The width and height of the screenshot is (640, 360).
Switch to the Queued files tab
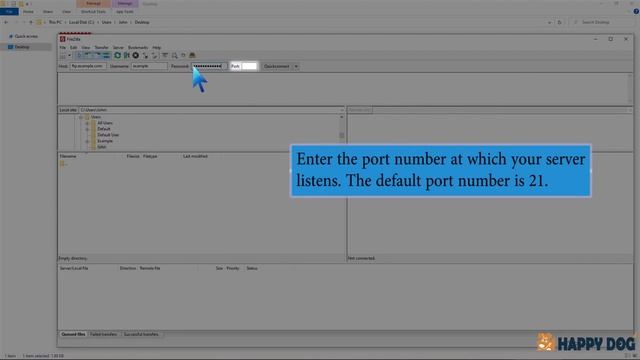(x=73, y=334)
